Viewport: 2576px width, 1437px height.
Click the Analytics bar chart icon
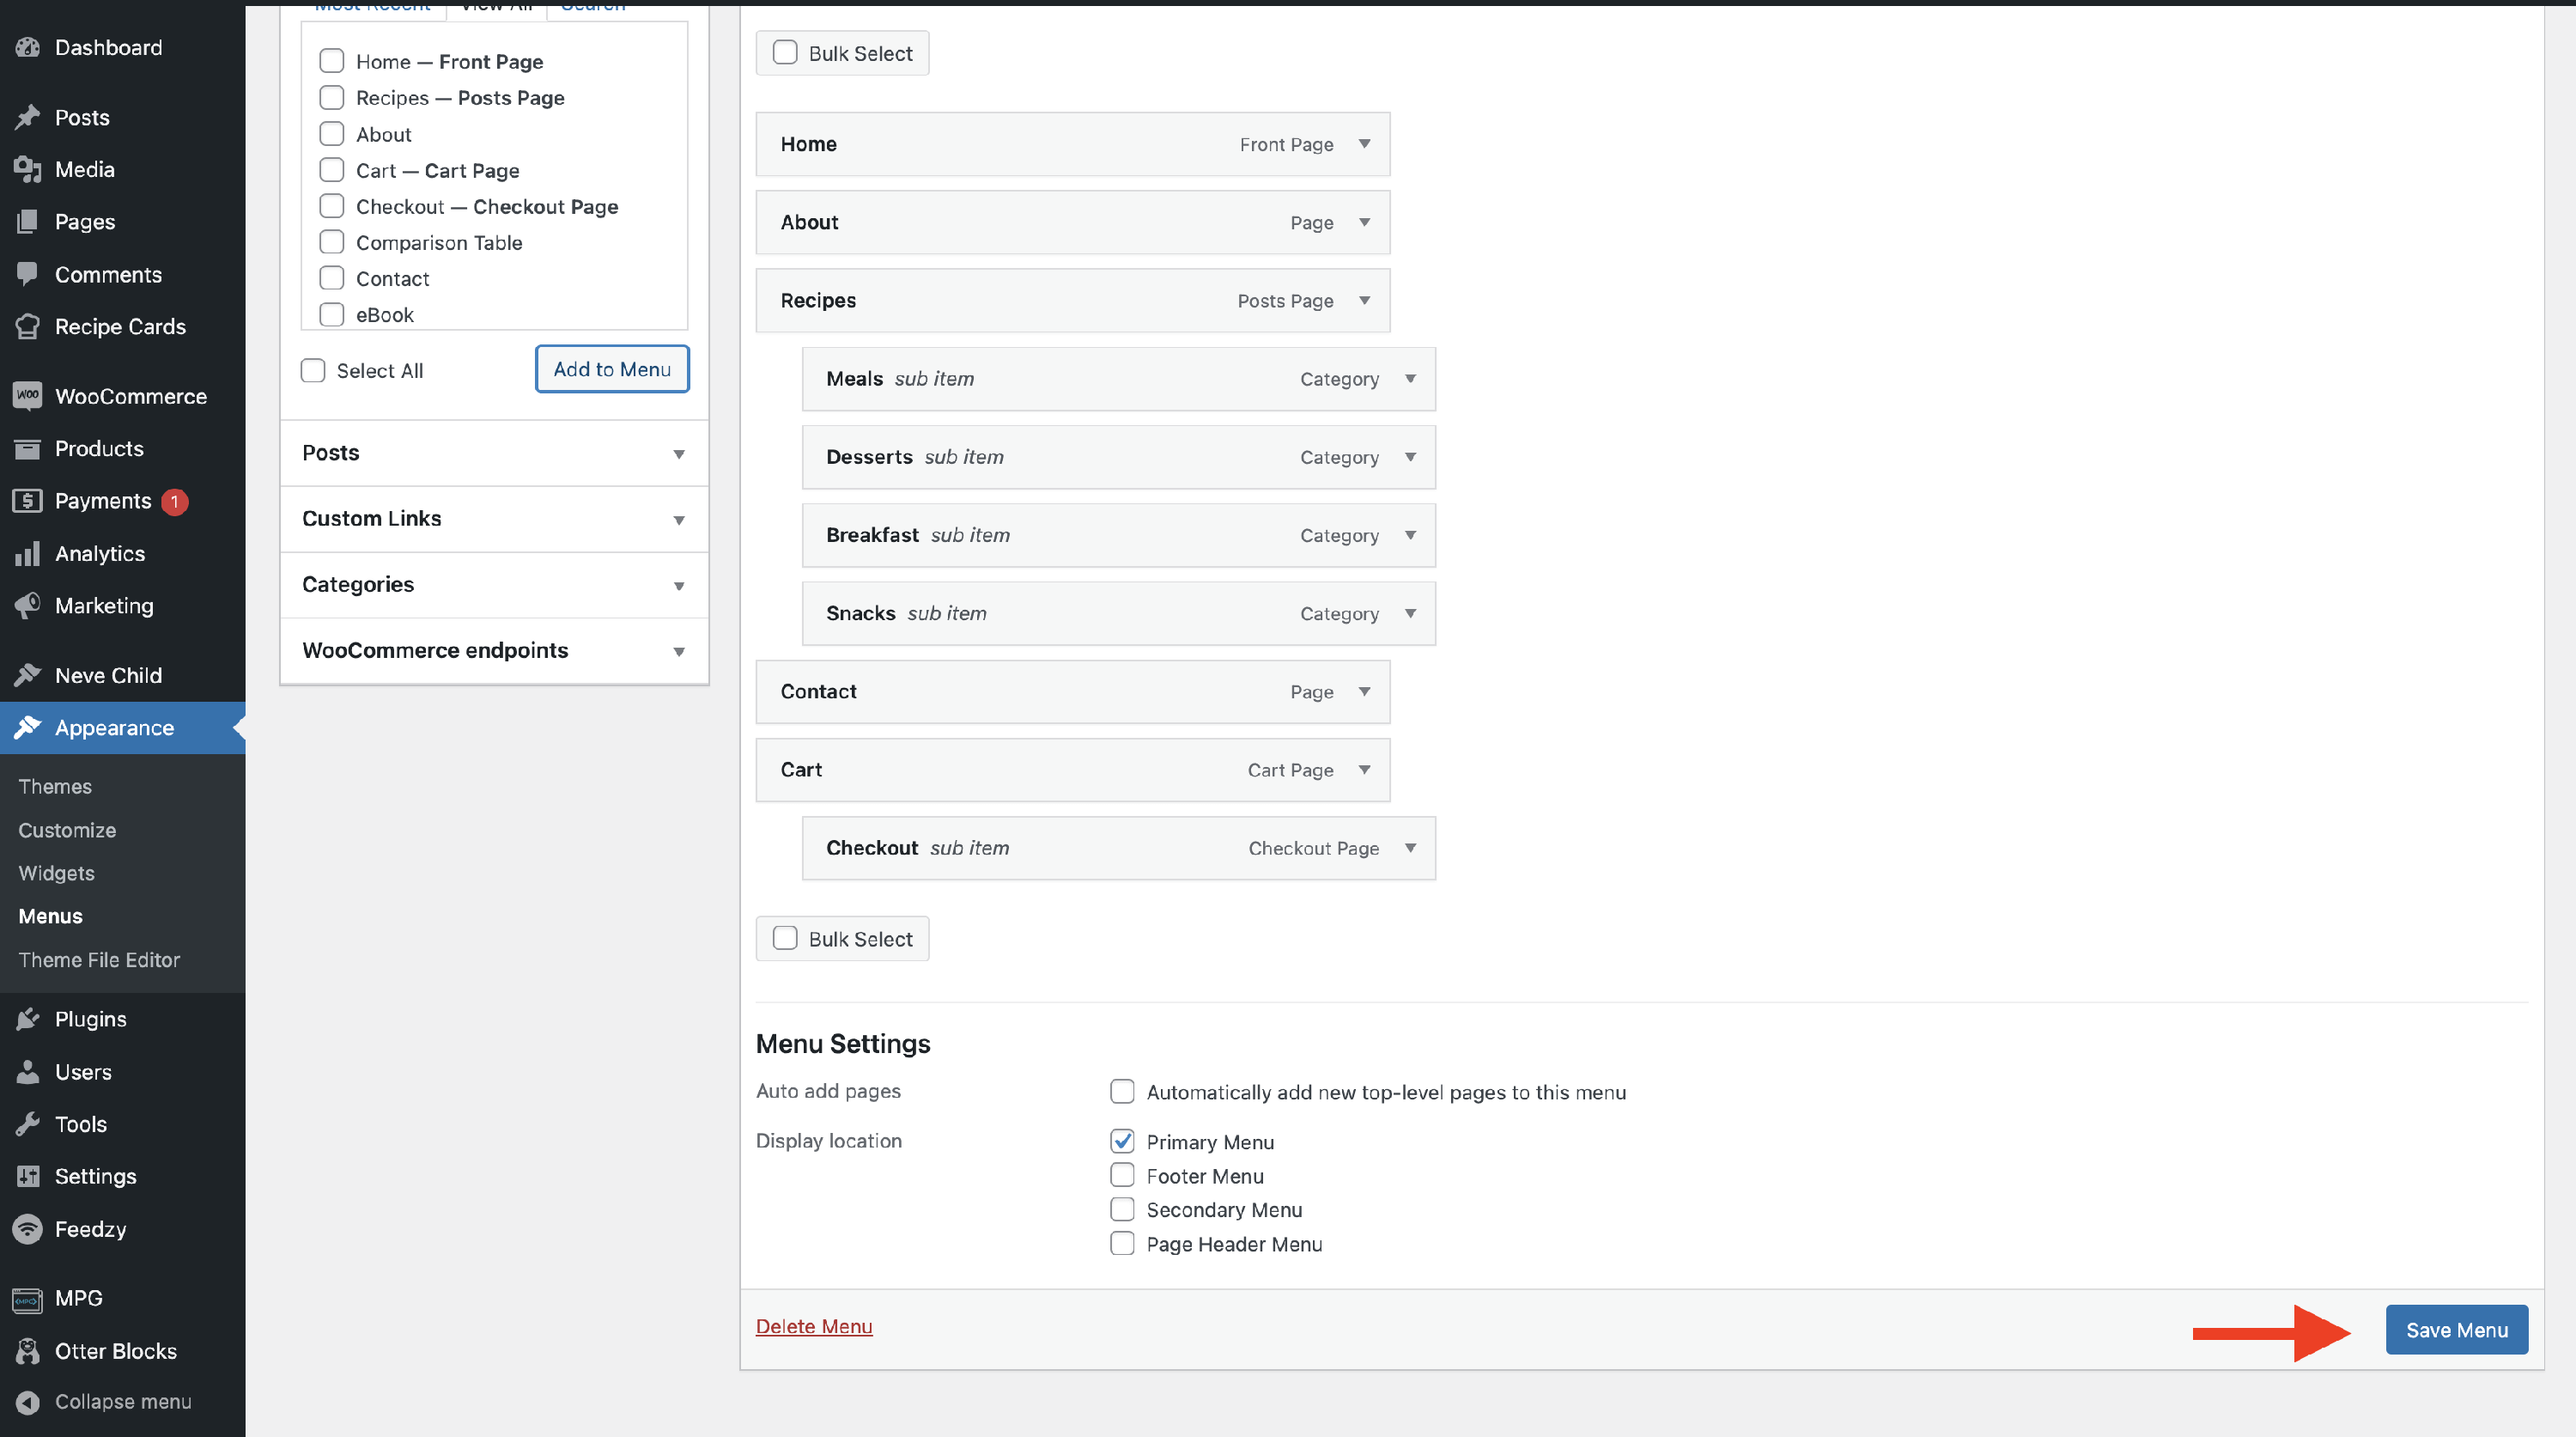tap(28, 553)
